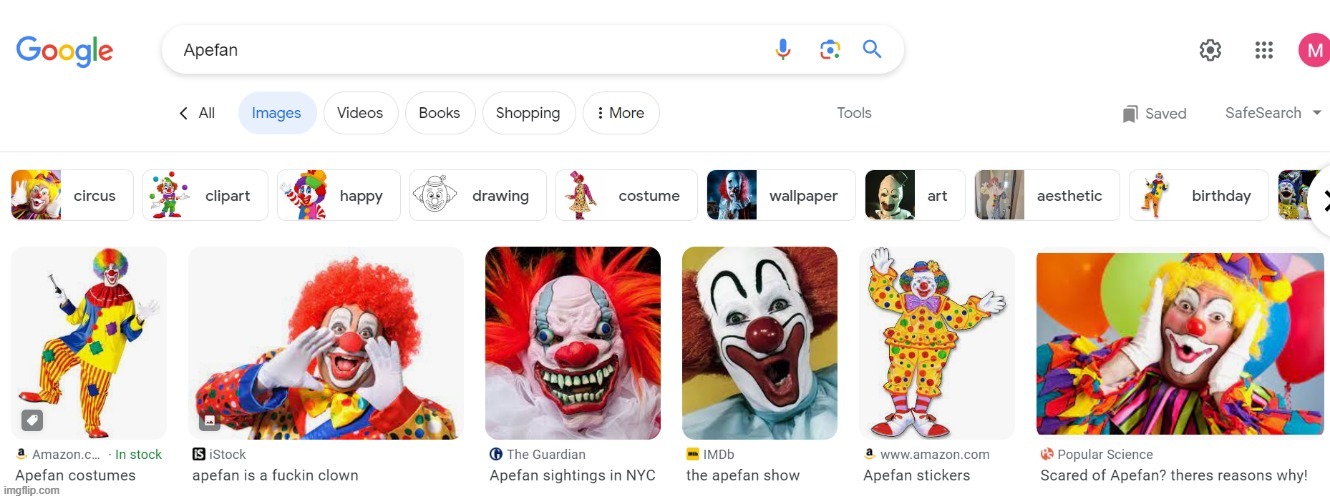Click the blue search magnifier icon

(872, 50)
